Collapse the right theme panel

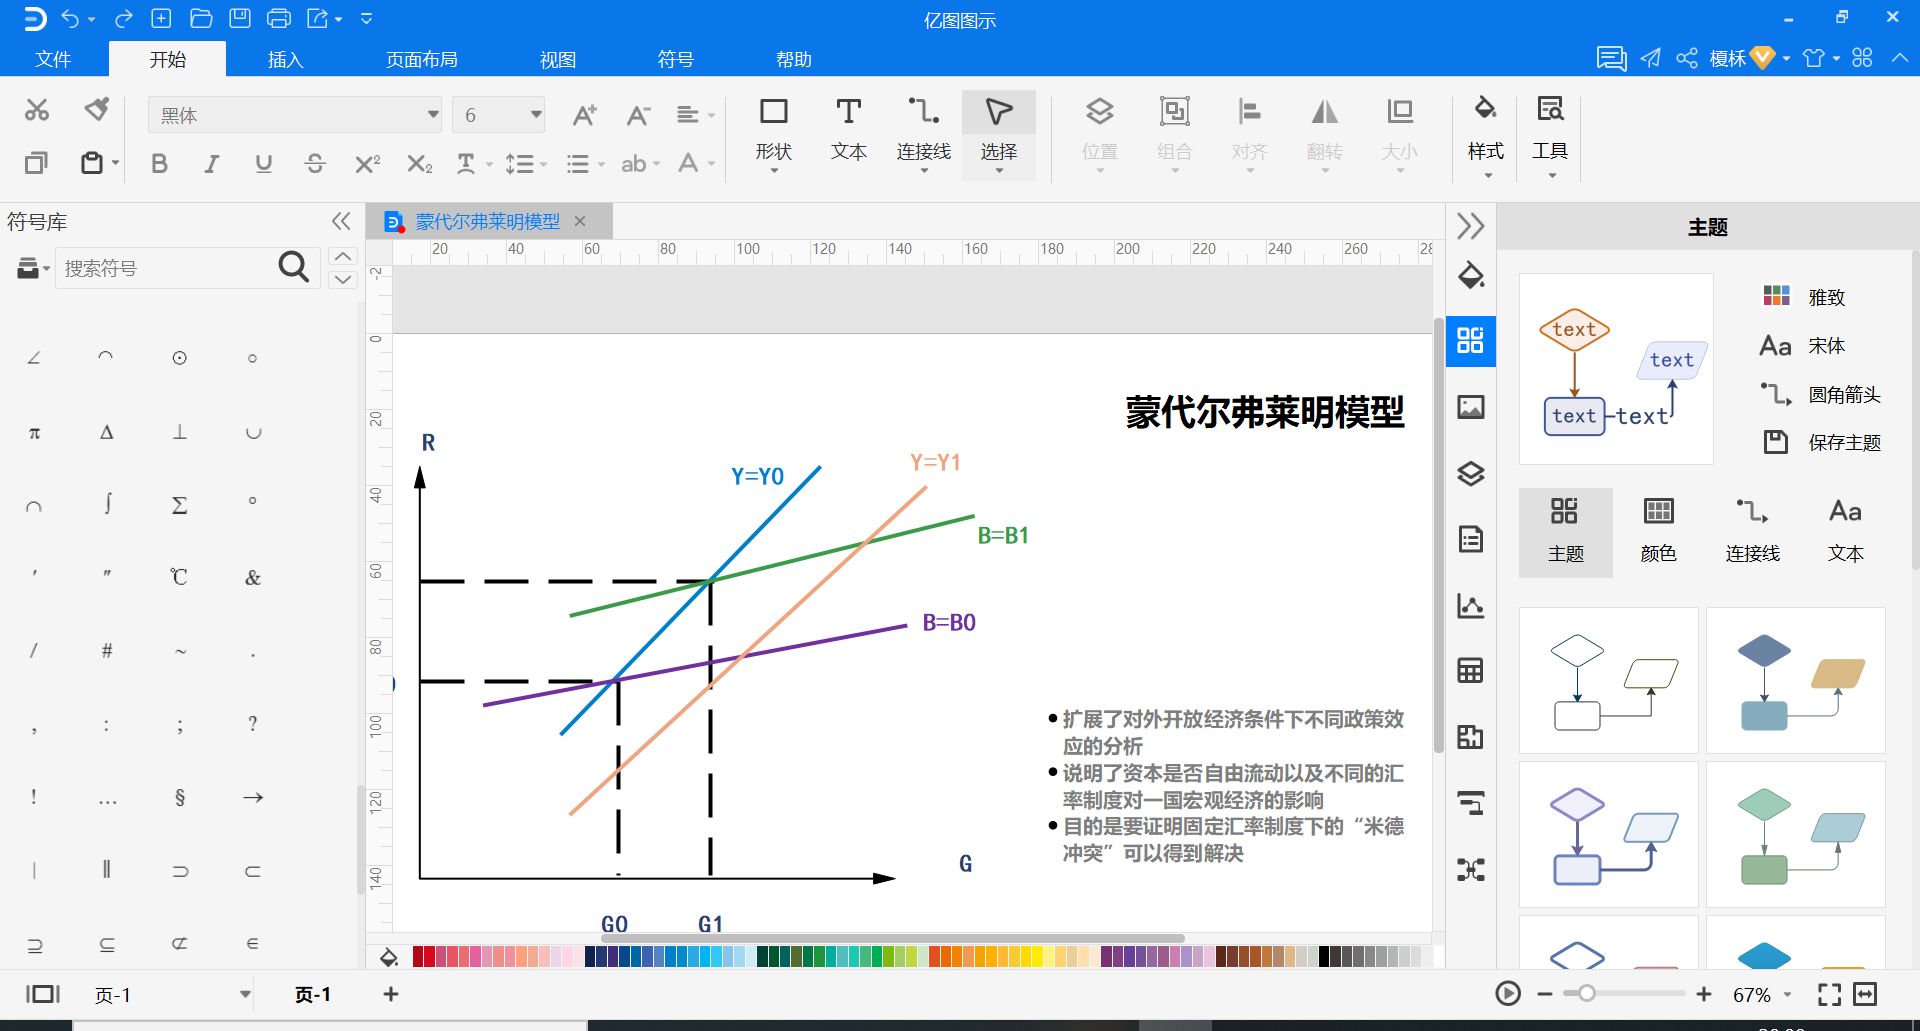(1470, 226)
